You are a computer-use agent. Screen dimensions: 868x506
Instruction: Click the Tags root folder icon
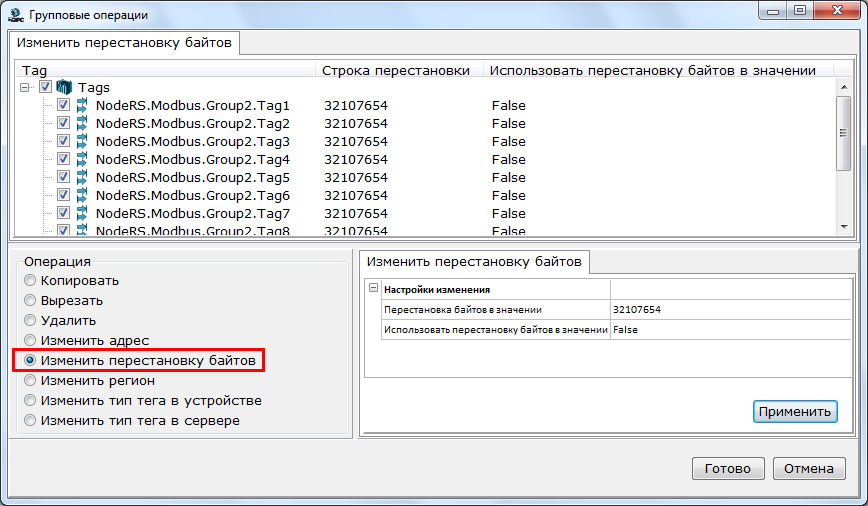tap(65, 88)
